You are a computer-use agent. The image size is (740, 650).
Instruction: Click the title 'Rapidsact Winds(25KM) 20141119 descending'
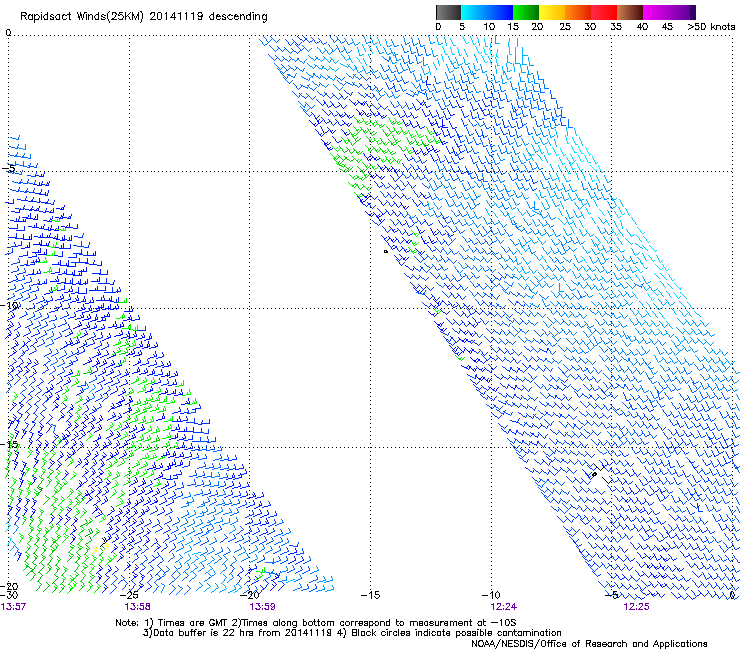pos(143,17)
